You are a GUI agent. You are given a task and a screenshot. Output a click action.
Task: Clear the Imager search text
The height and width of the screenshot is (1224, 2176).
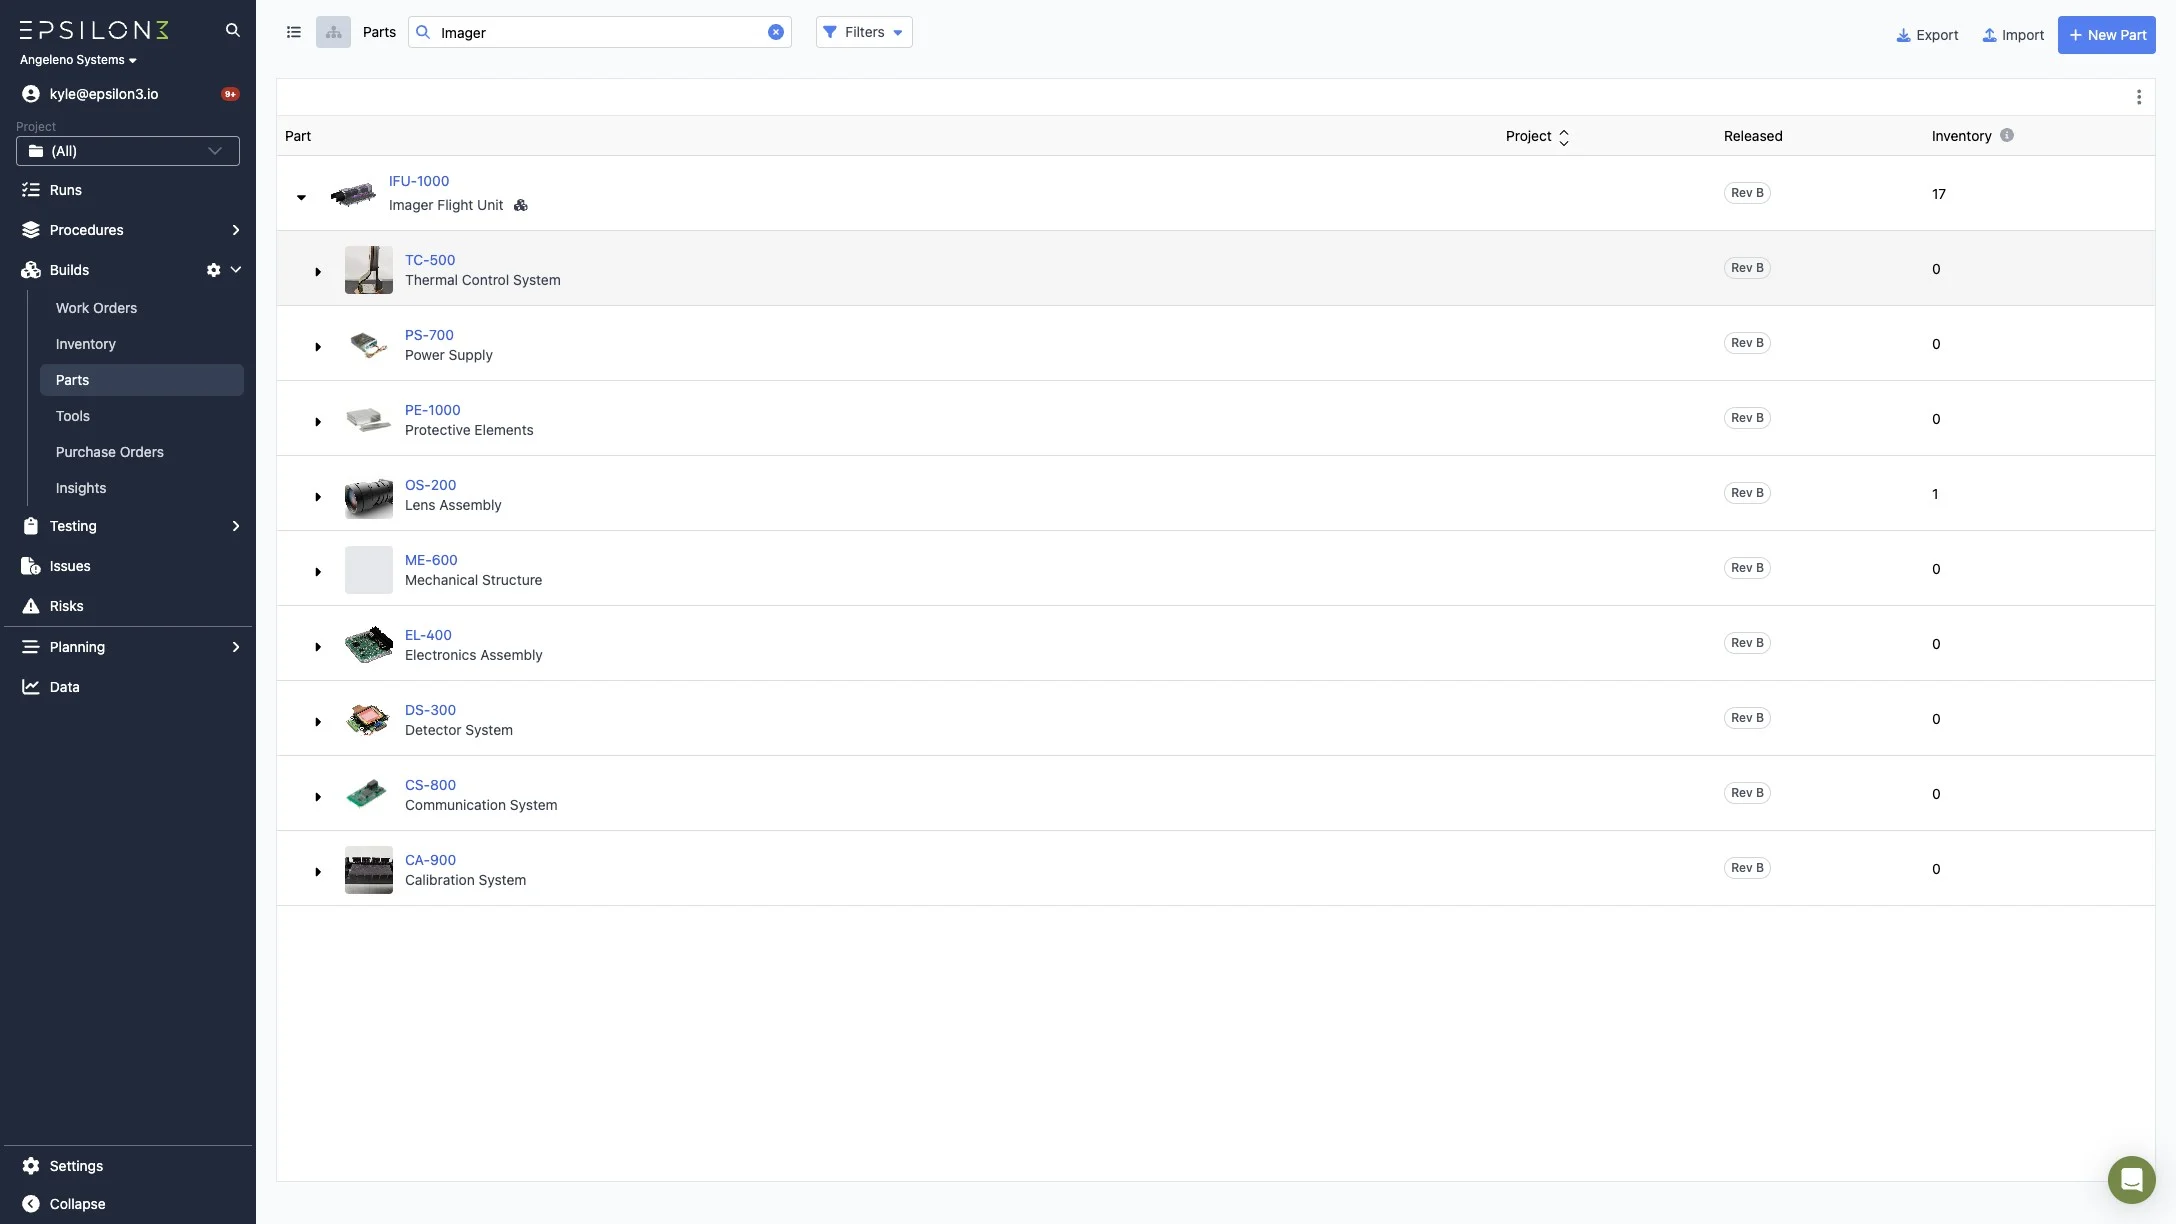click(775, 32)
